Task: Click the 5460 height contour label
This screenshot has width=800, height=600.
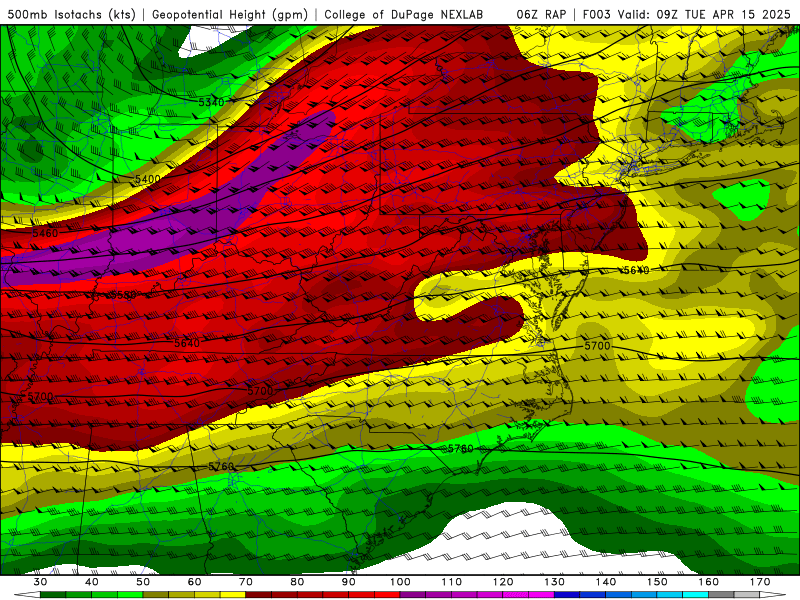Action: click(45, 233)
